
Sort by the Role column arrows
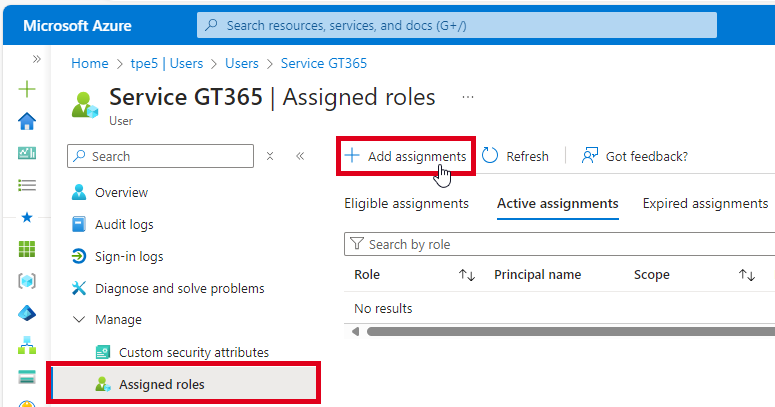466,275
